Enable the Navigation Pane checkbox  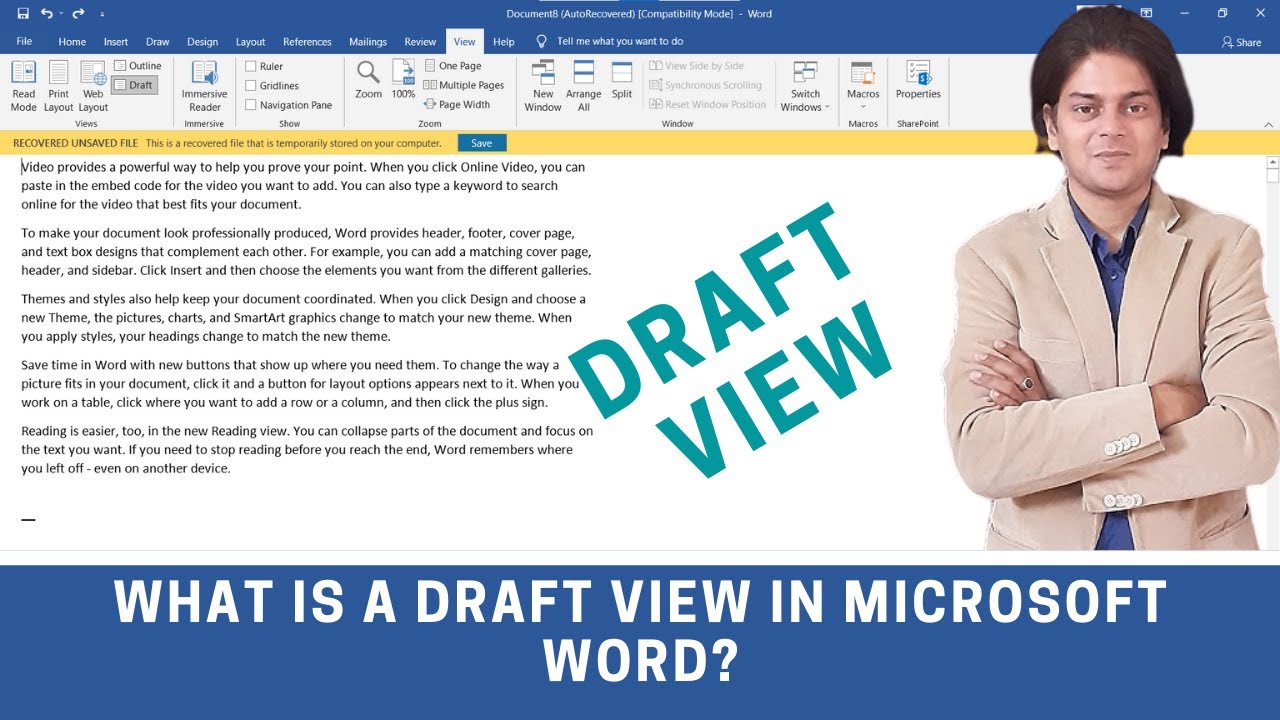[x=251, y=105]
